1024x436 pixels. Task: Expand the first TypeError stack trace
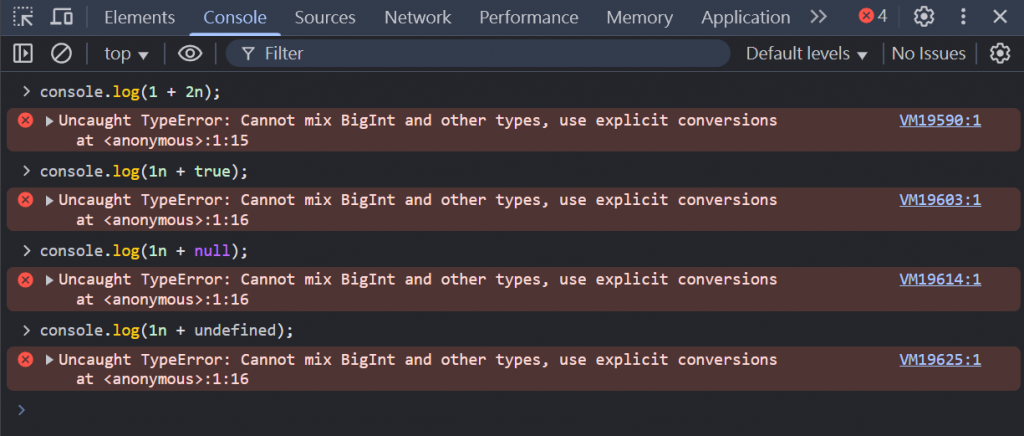50,121
